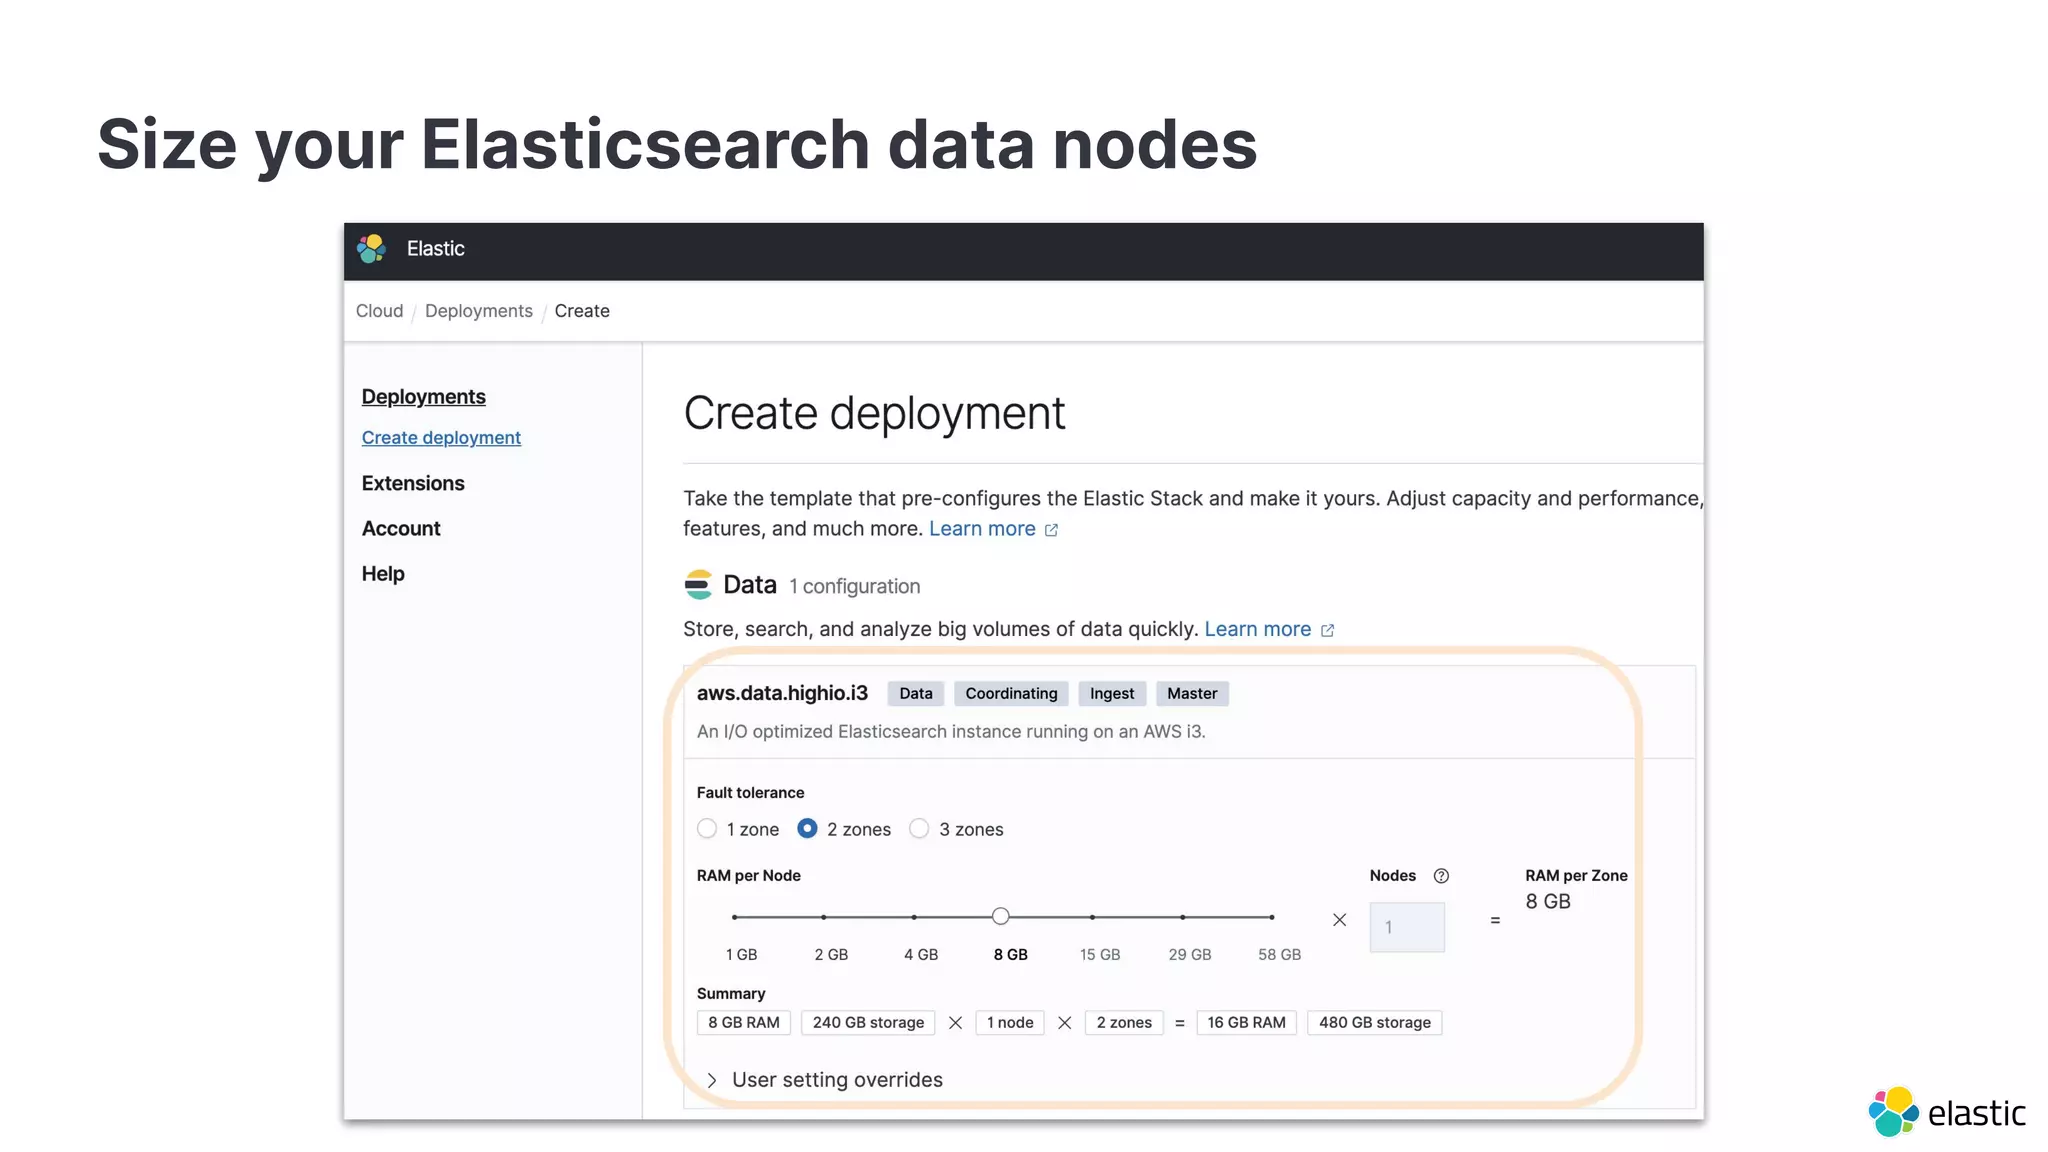Click external link icon after features Learn more
The height and width of the screenshot is (1152, 2048).
tap(1051, 530)
